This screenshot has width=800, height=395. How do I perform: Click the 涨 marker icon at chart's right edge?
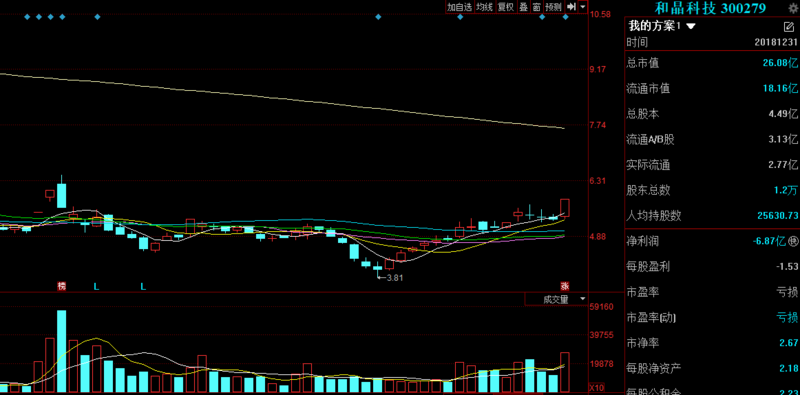564,286
